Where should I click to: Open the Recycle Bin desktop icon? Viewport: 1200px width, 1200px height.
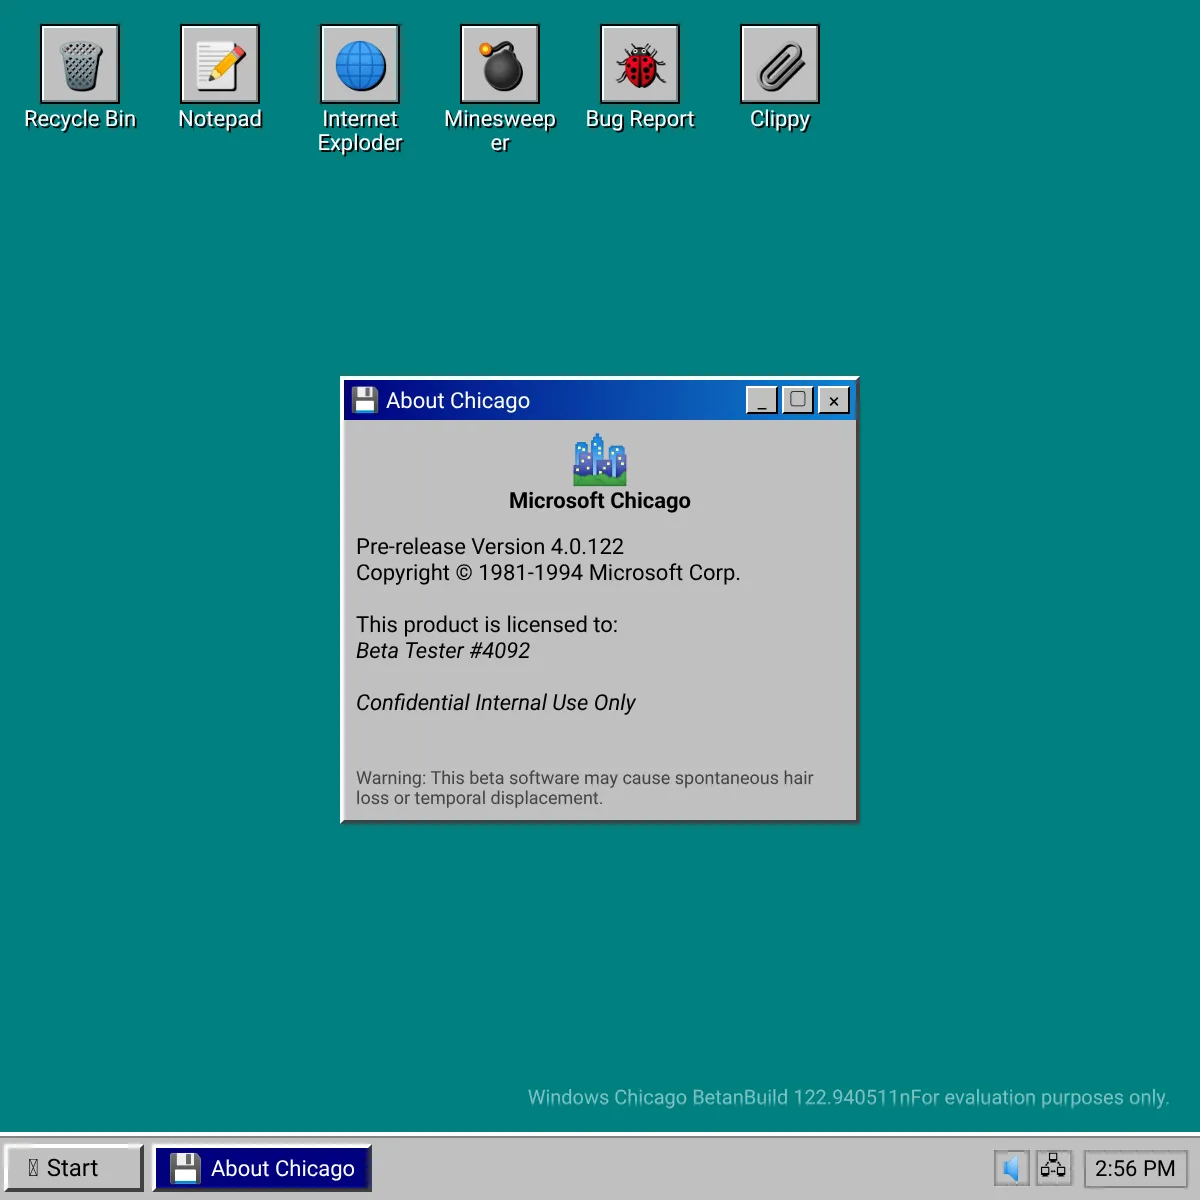pos(80,64)
